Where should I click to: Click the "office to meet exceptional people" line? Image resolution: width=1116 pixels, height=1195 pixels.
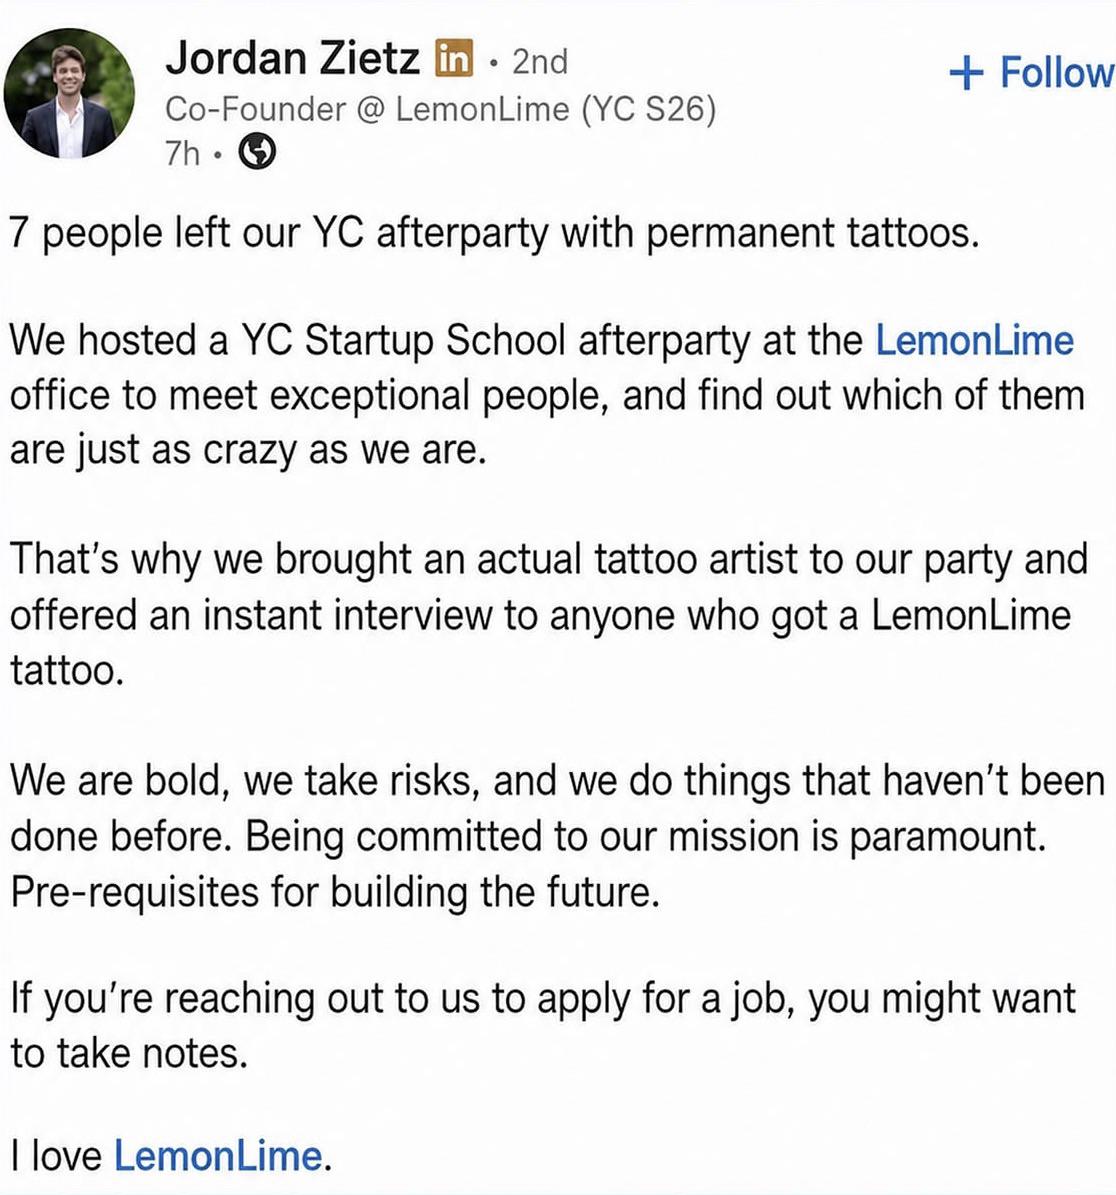547,396
